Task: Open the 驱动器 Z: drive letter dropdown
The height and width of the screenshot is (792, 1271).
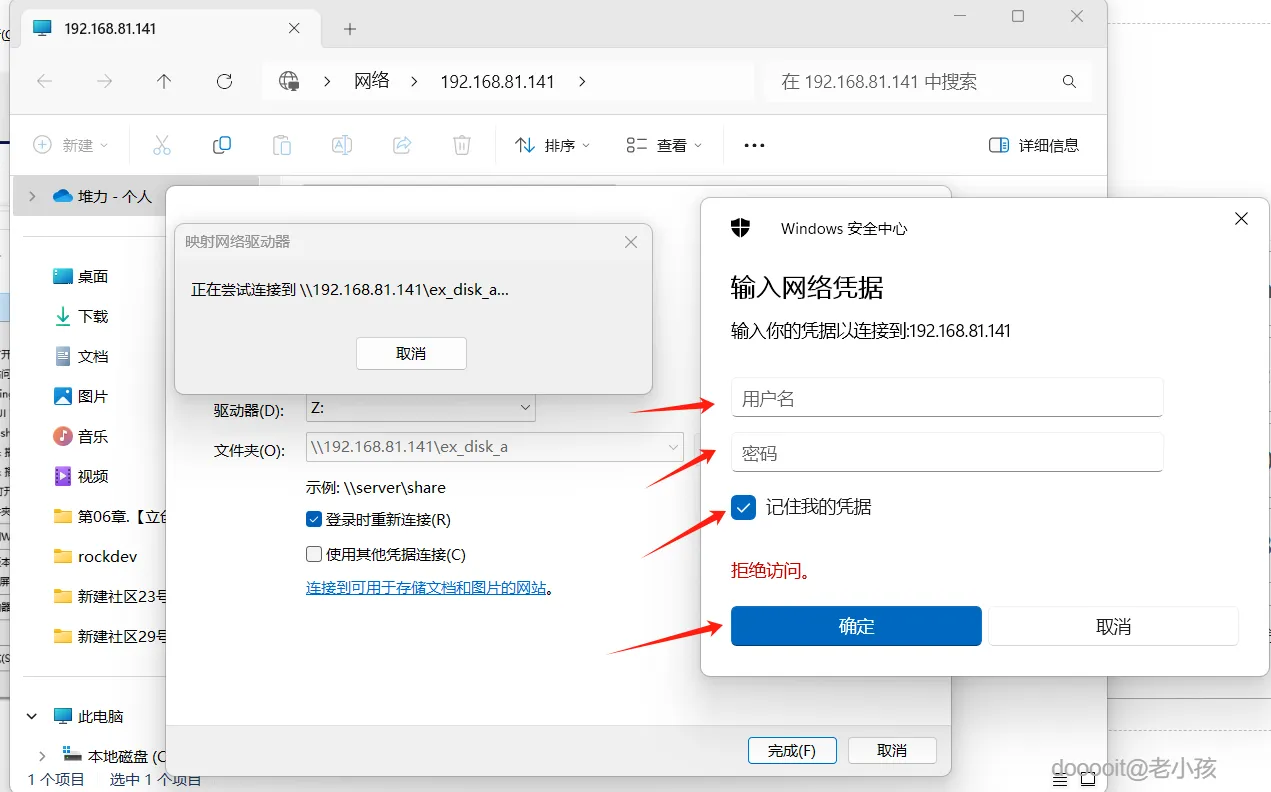Action: [x=524, y=407]
